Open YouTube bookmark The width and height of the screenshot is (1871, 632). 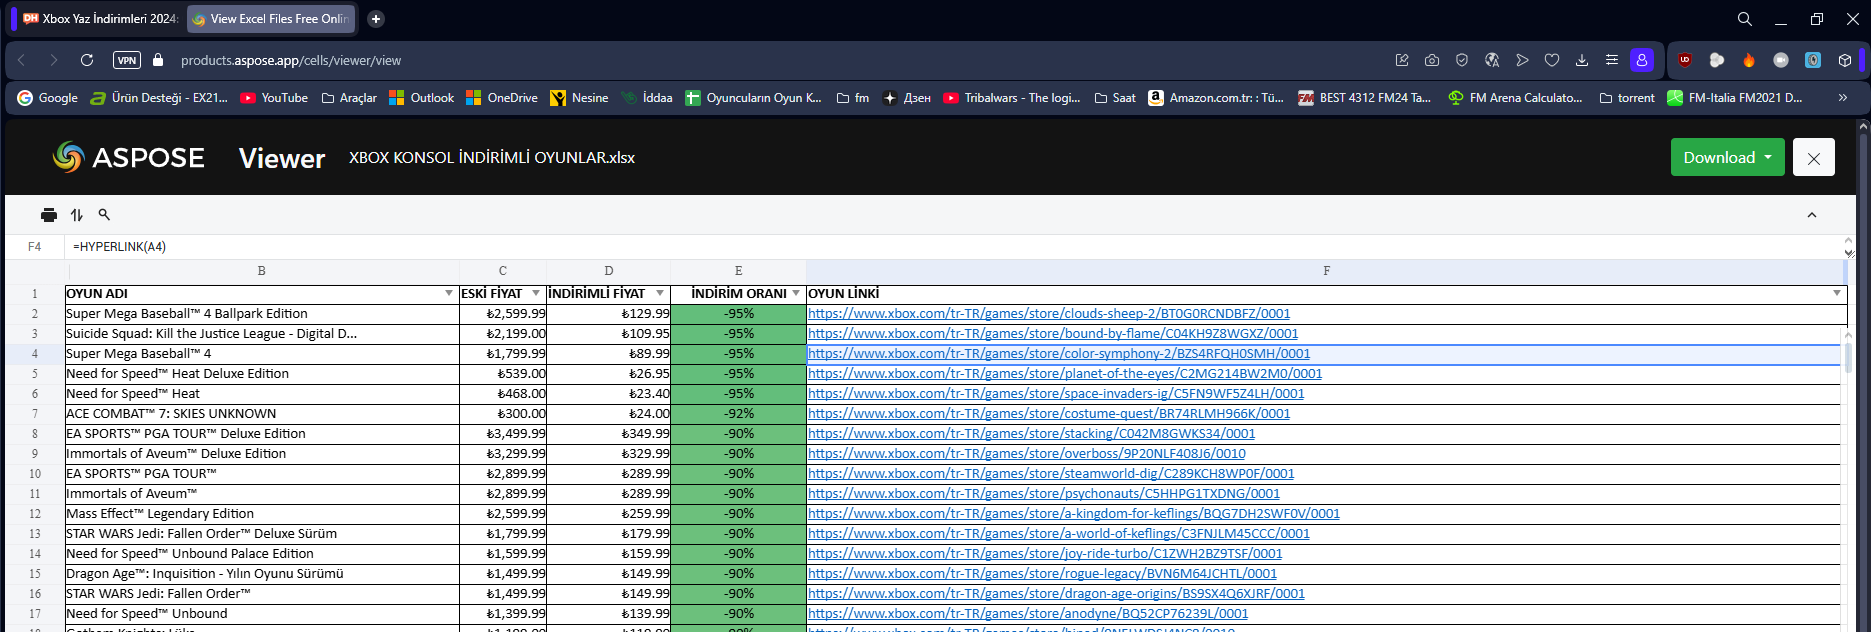[x=274, y=98]
